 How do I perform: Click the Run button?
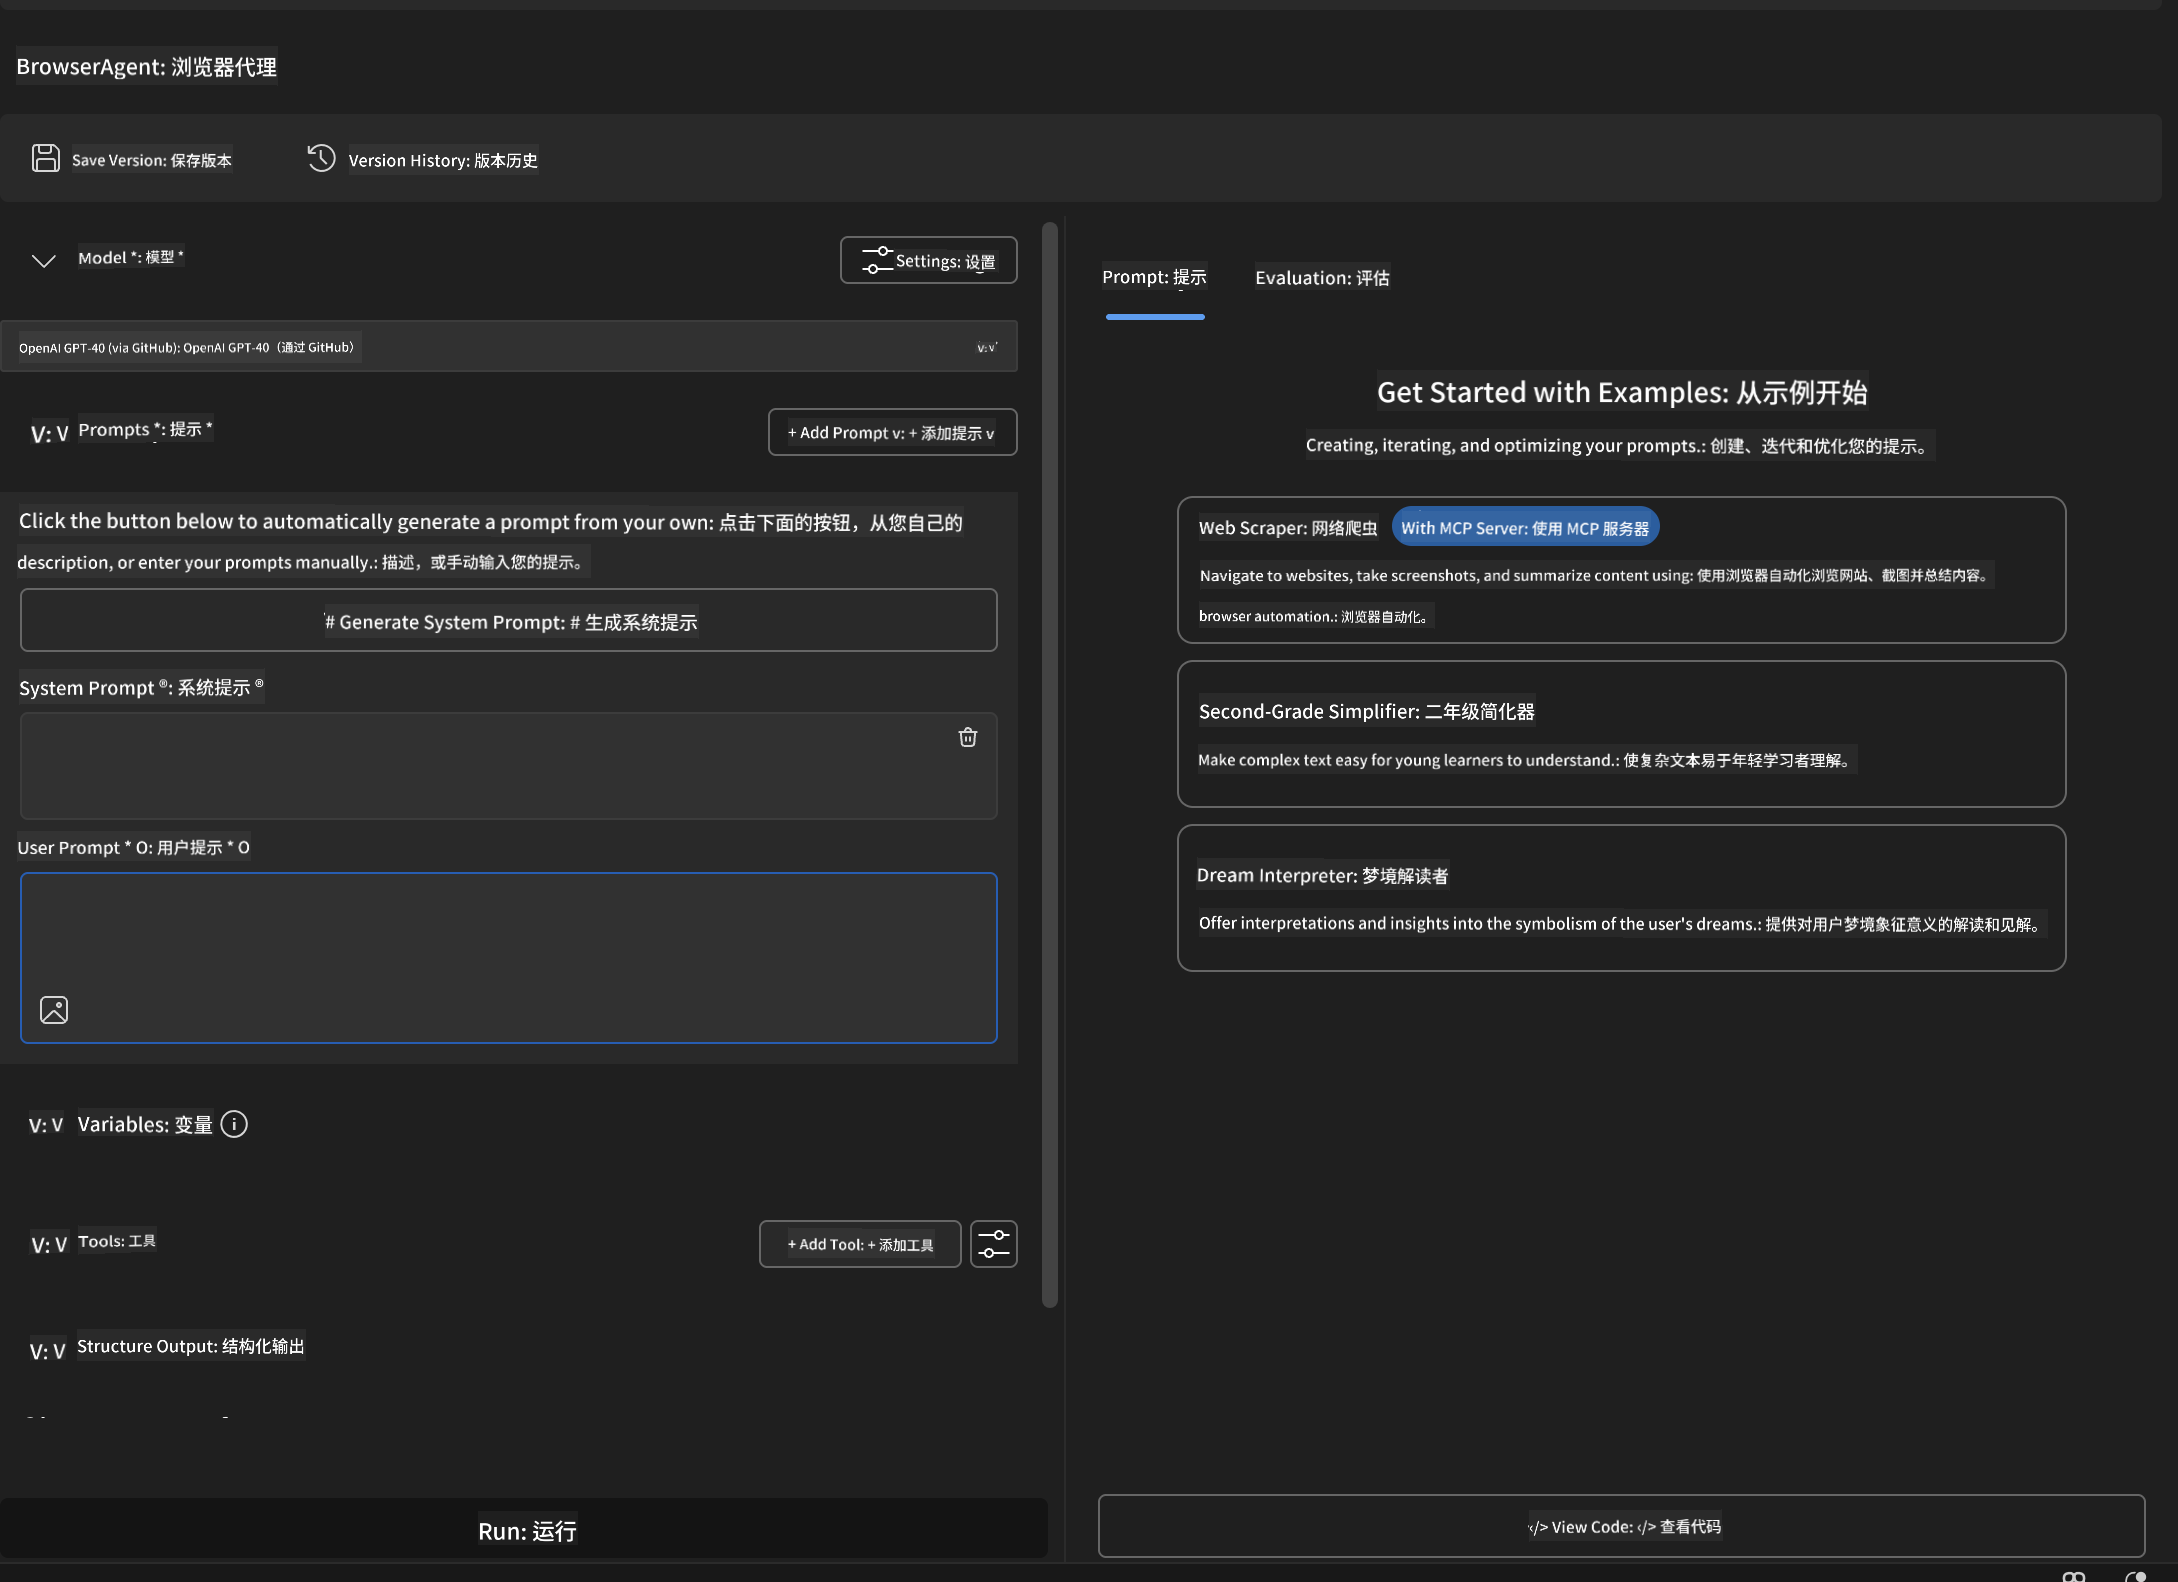click(x=525, y=1529)
